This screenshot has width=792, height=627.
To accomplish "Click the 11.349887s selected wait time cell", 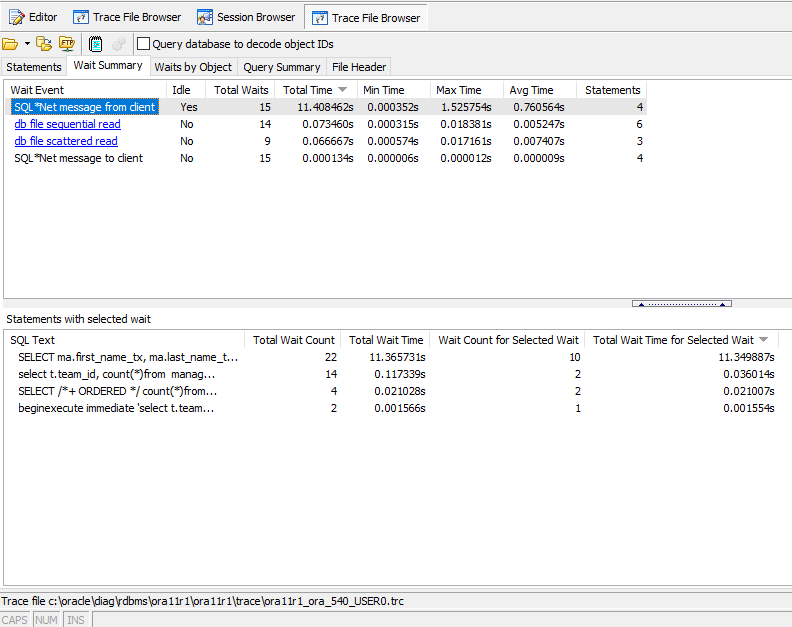I will [746, 357].
